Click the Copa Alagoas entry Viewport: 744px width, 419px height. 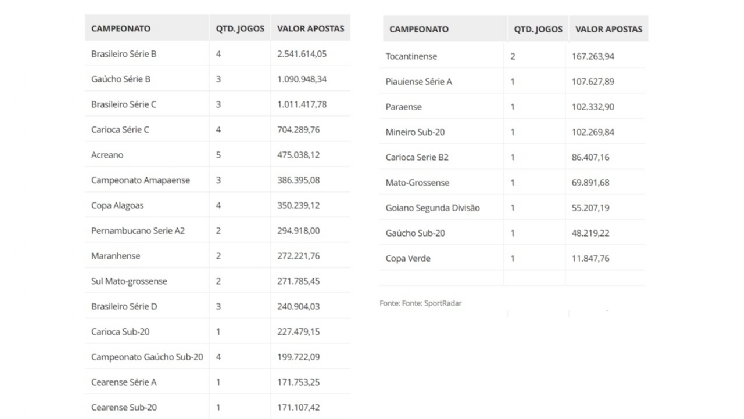click(116, 205)
